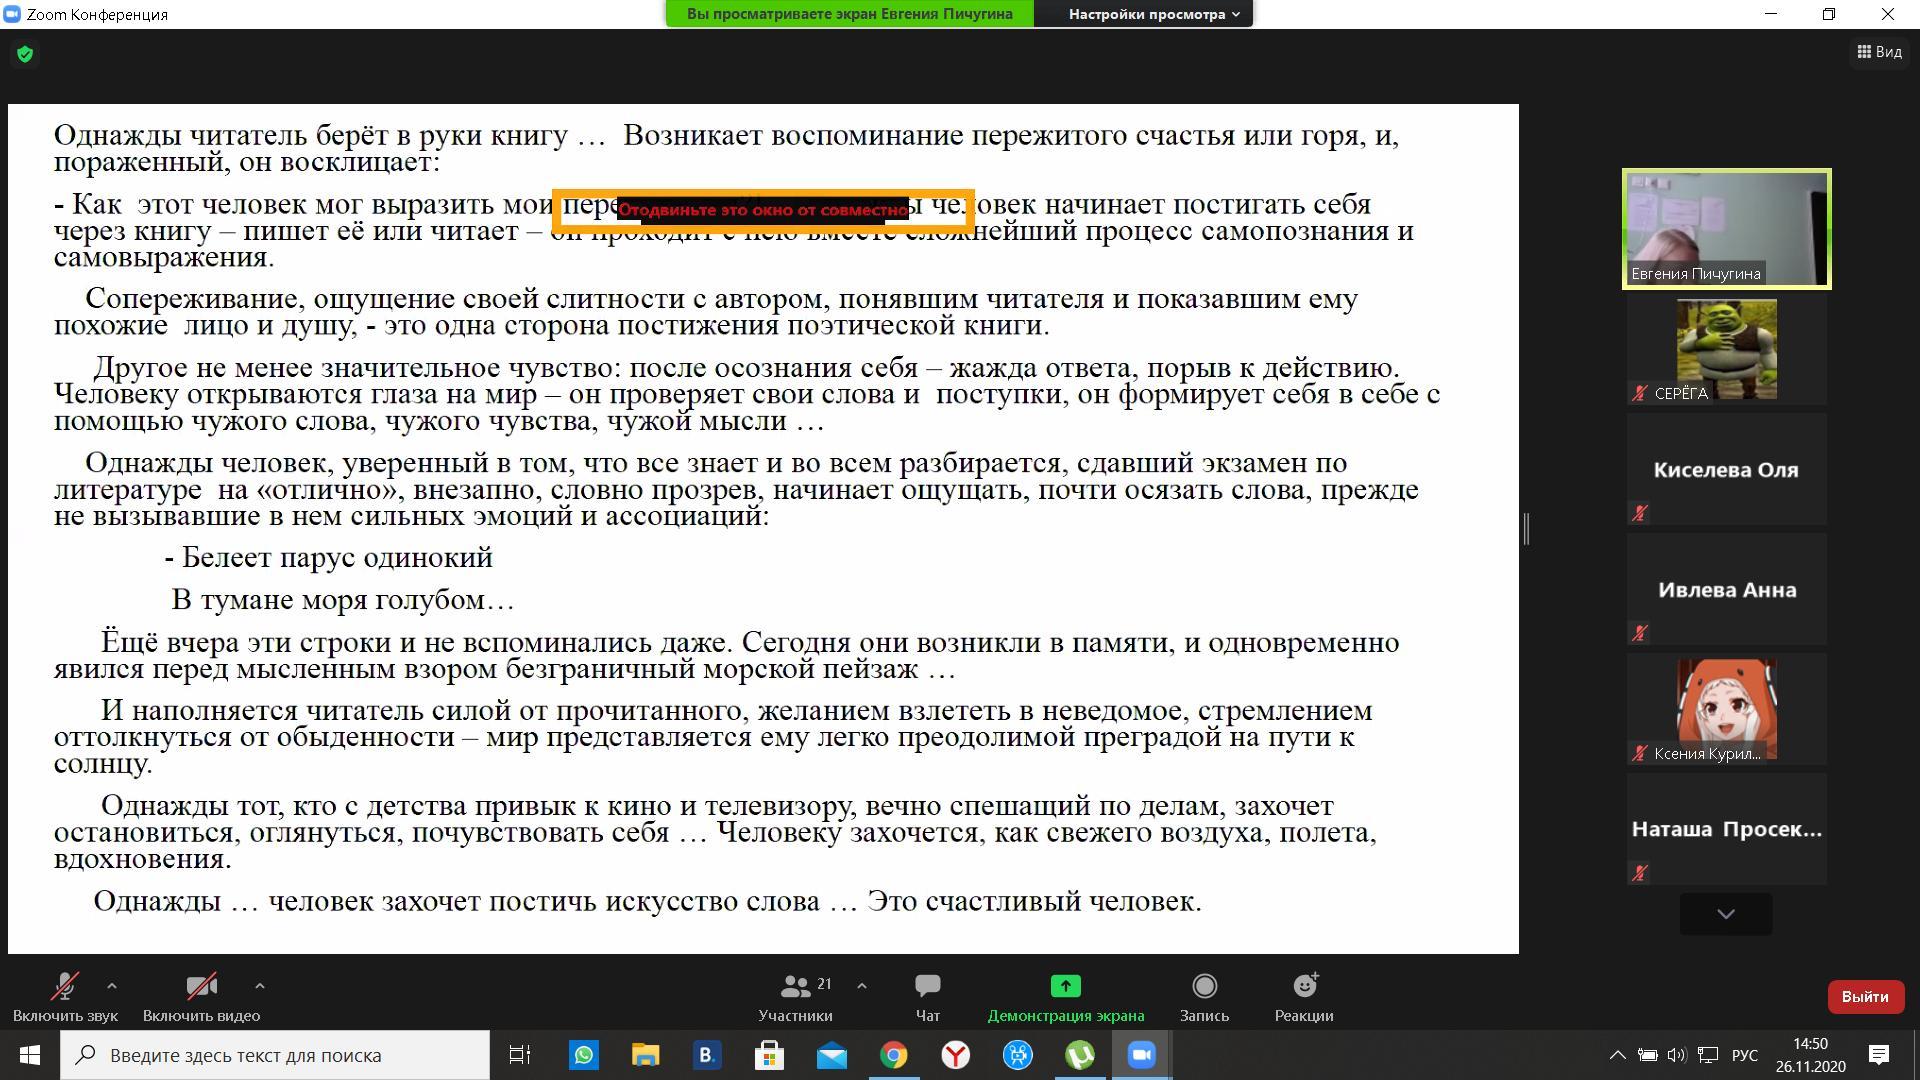Open the Вид view menu
Screen dimensions: 1920x1080
click(x=1879, y=52)
